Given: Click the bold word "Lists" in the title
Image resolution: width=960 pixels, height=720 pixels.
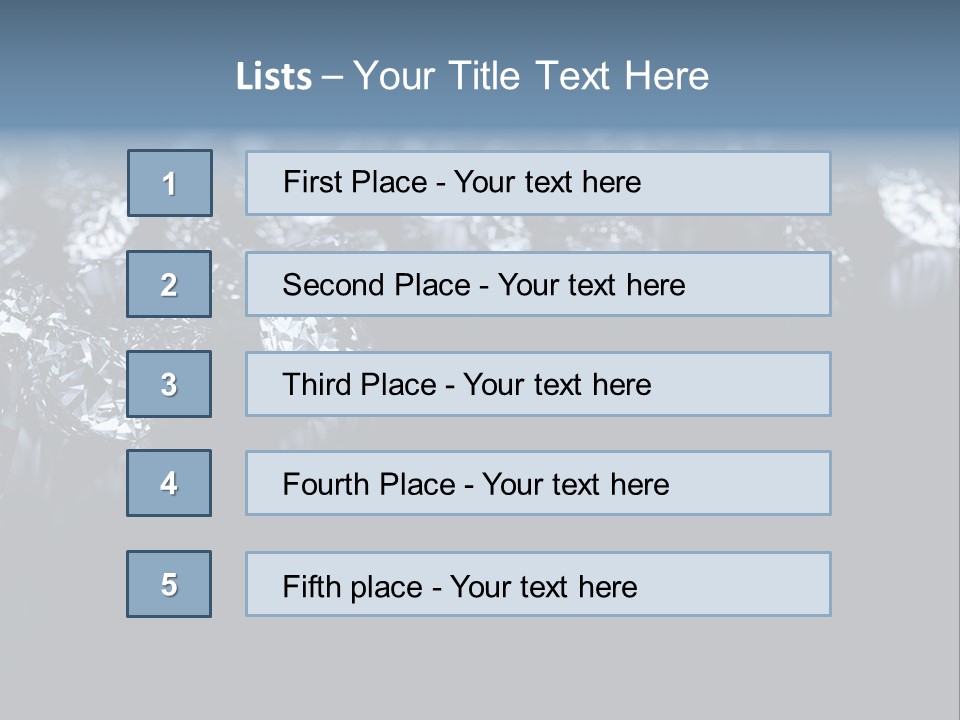Looking at the screenshot, I should point(274,77).
